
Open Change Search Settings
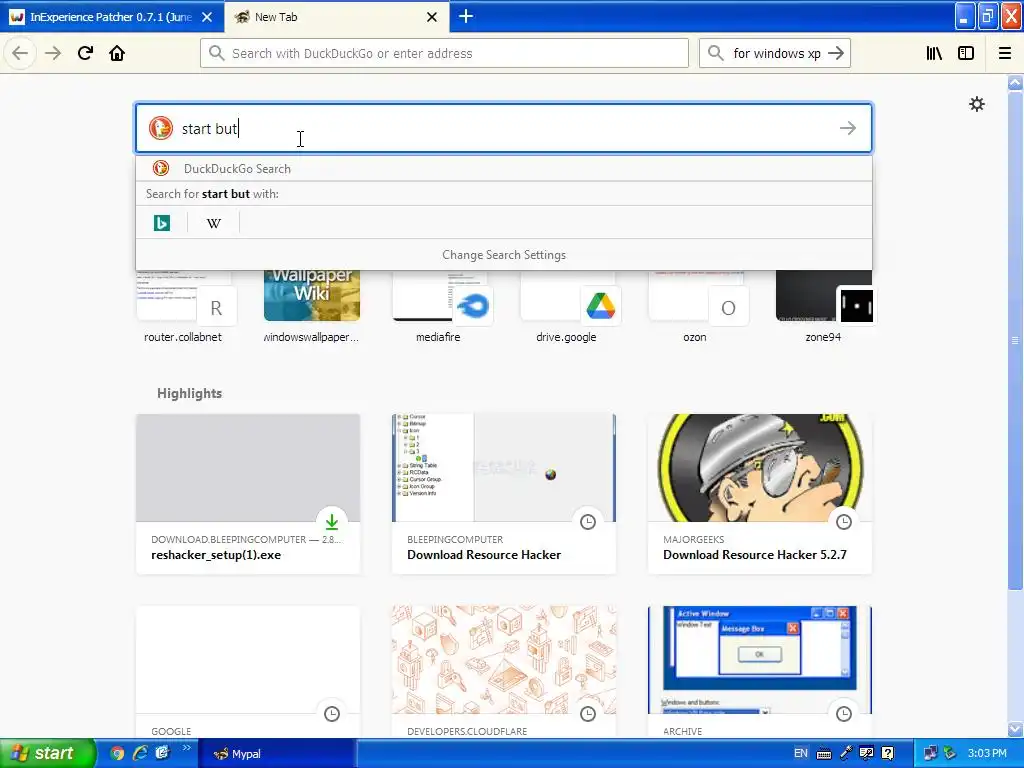[x=504, y=255]
